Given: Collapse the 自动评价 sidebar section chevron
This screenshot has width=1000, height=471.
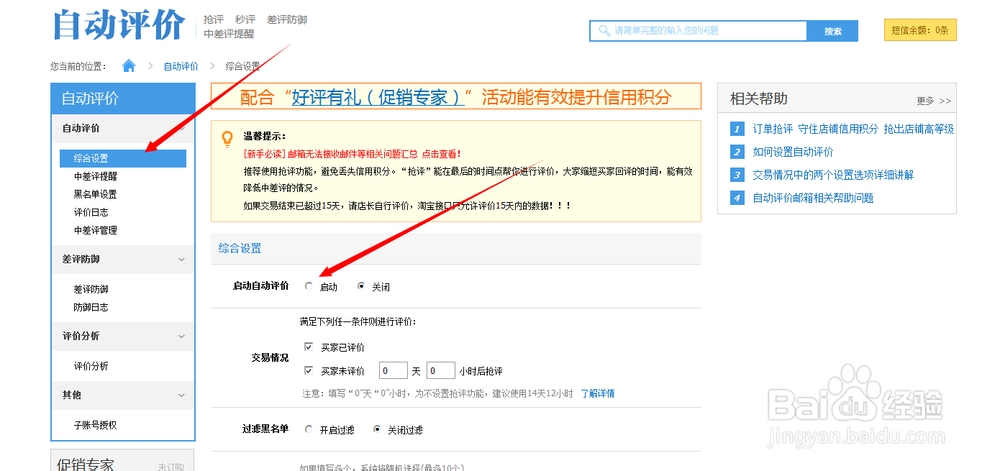Looking at the screenshot, I should pyautogui.click(x=181, y=129).
